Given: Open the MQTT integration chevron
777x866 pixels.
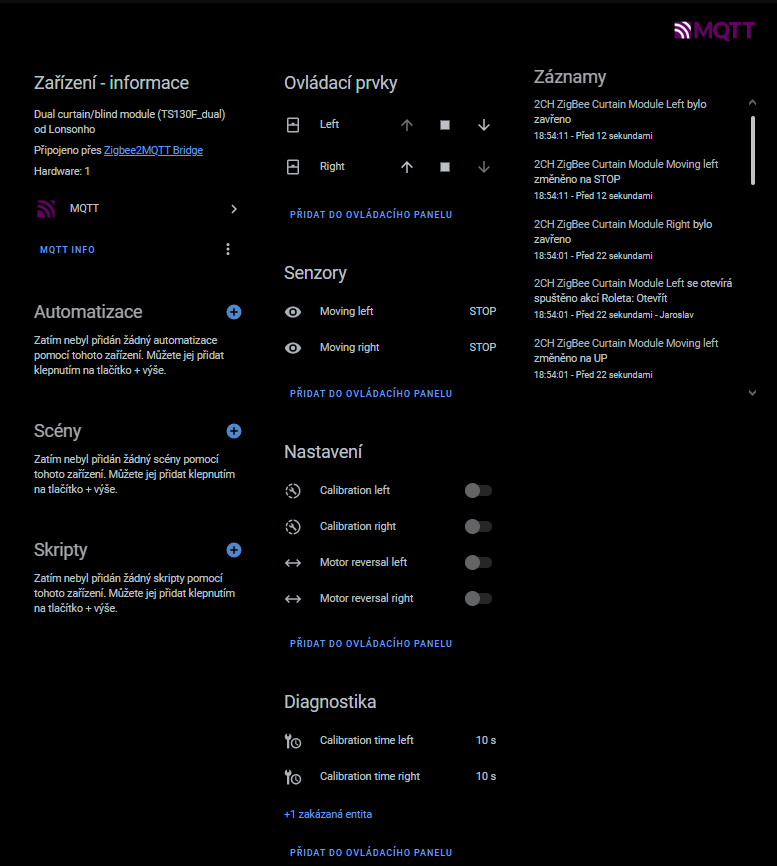Looking at the screenshot, I should click(x=234, y=209).
